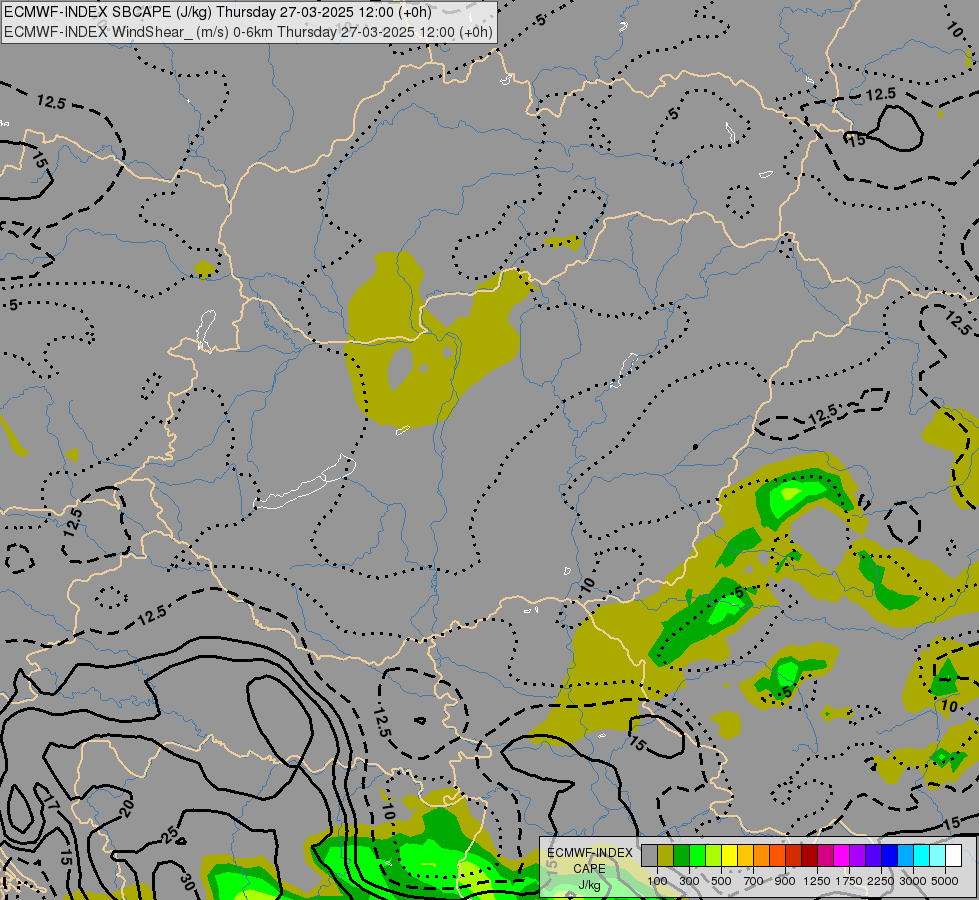The image size is (979, 900).
Task: Click the '17' shear contour label
Action: point(51,801)
